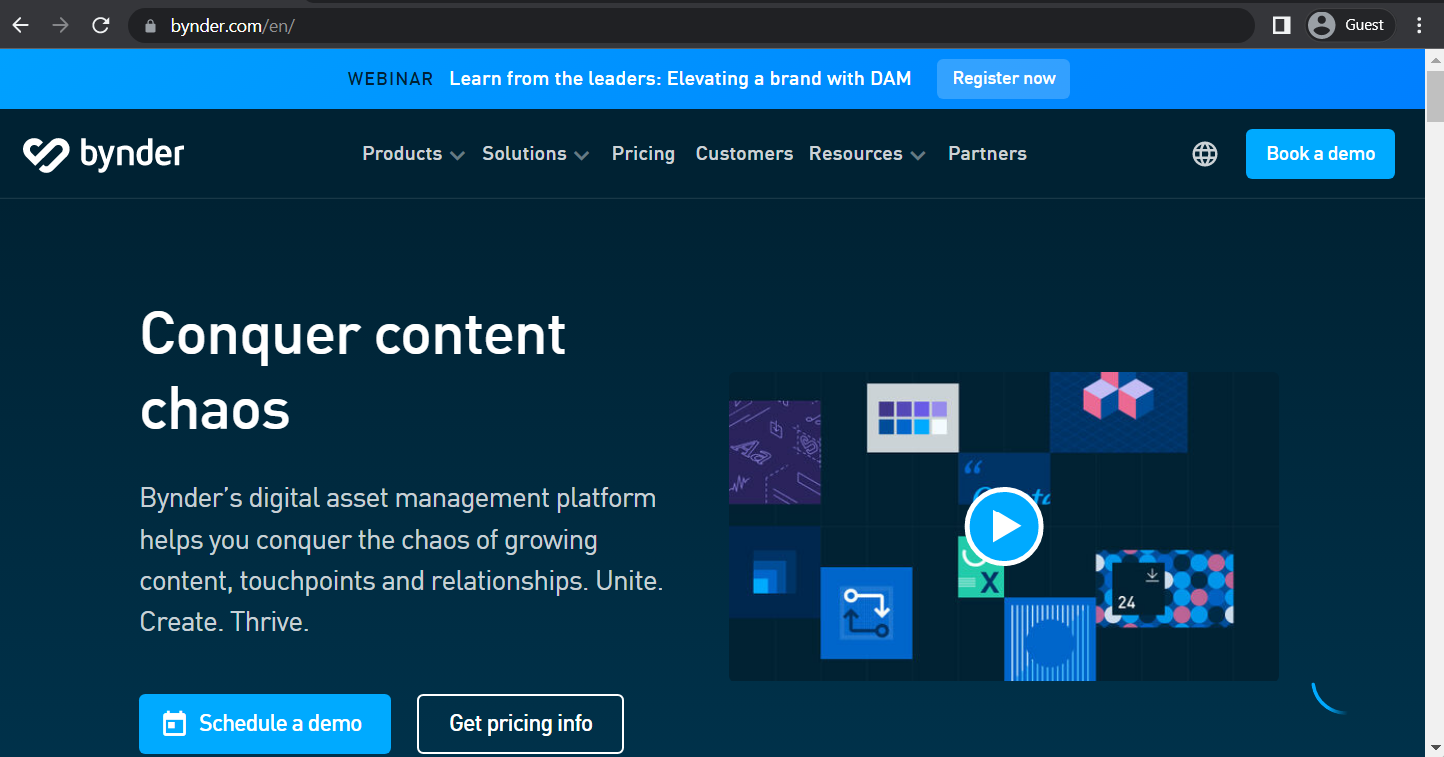Click the padlock site info icon
Screen dimensions: 1444x757
[x=151, y=26]
